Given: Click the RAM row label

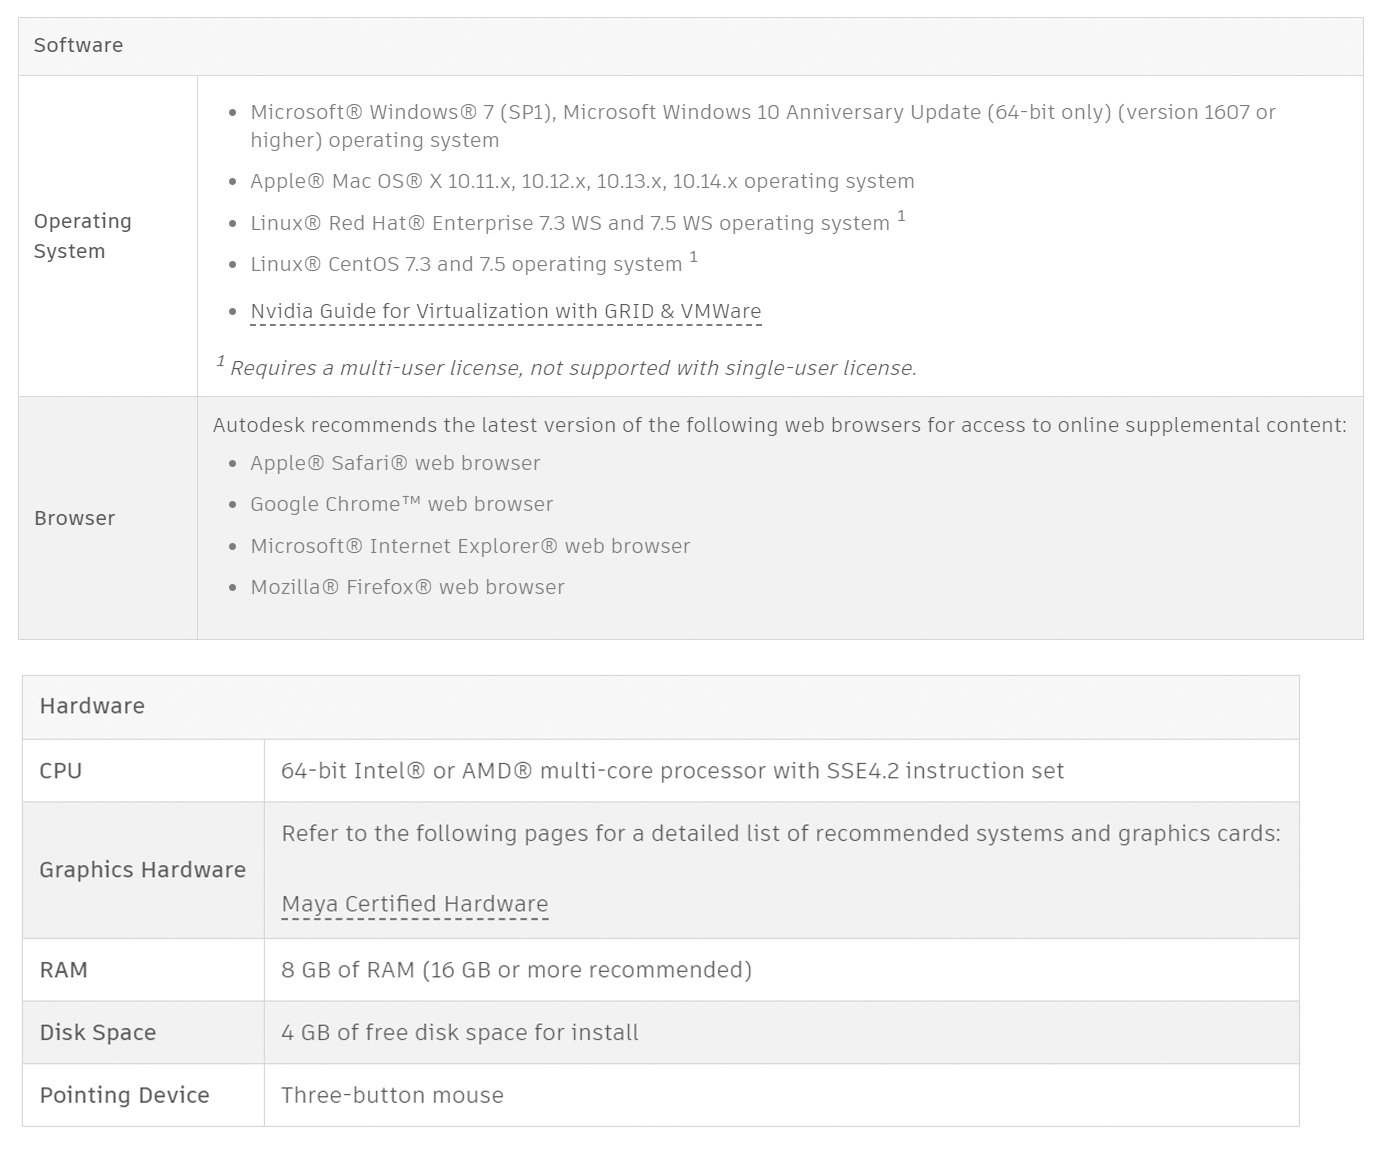Looking at the screenshot, I should coord(64,970).
